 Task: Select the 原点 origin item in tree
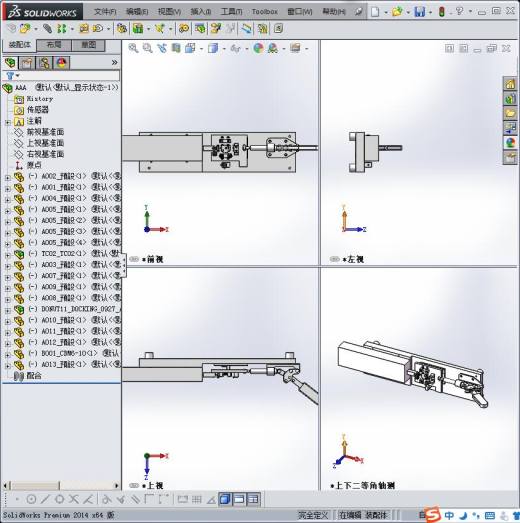pos(34,165)
